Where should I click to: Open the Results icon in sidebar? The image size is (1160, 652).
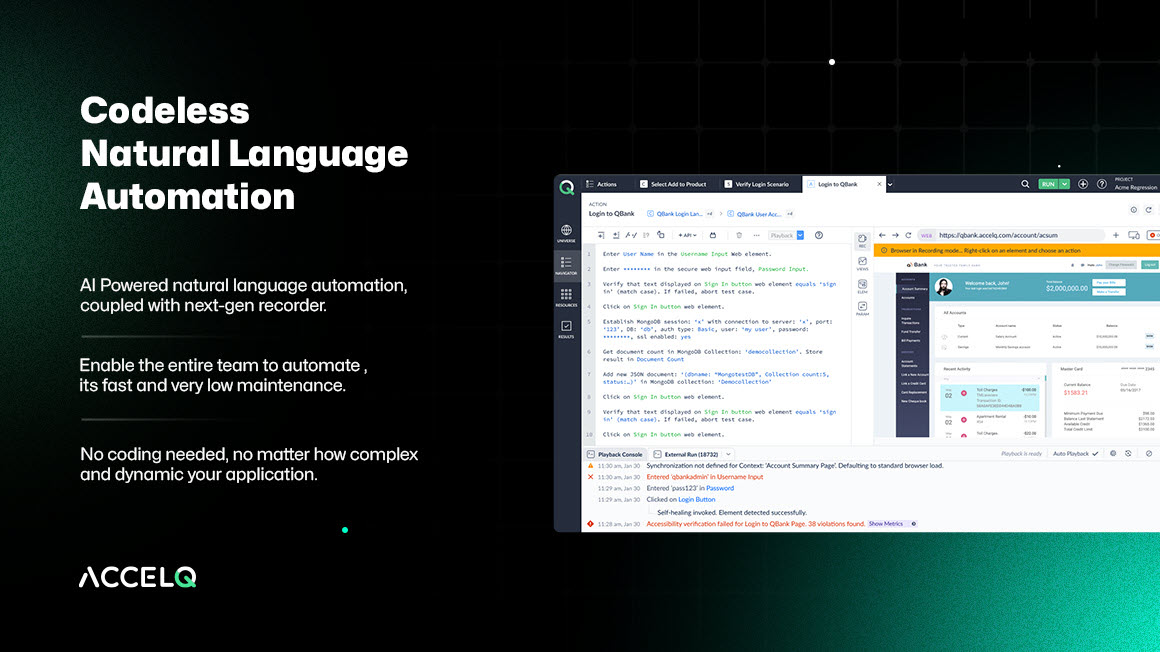567,325
